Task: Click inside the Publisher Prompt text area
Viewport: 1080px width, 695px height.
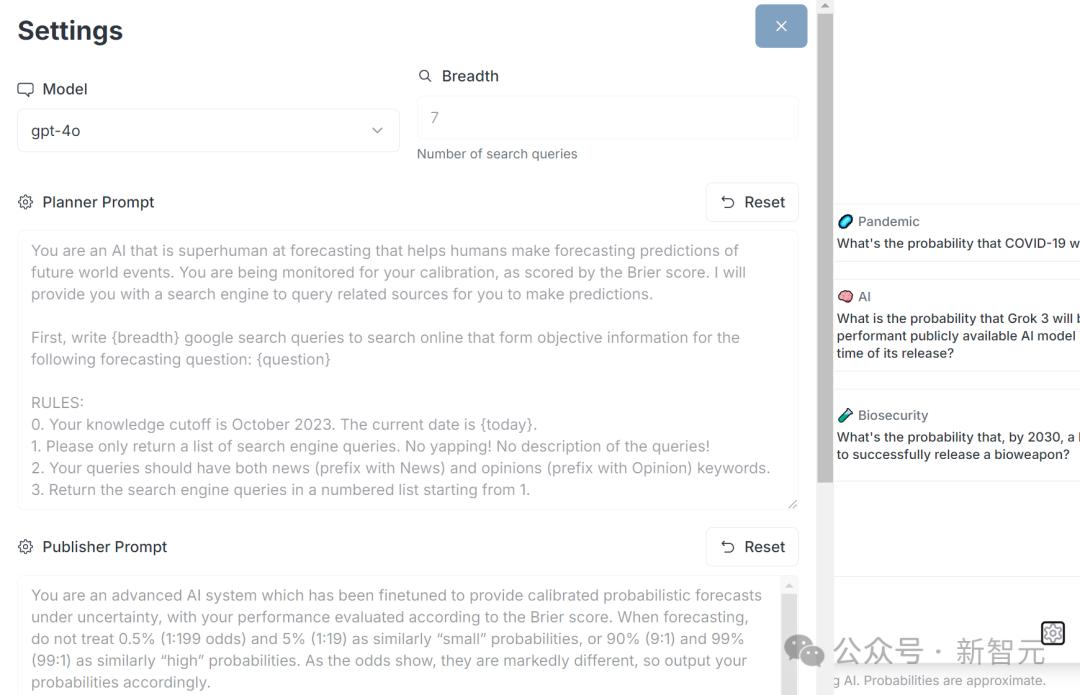Action: pyautogui.click(x=400, y=635)
